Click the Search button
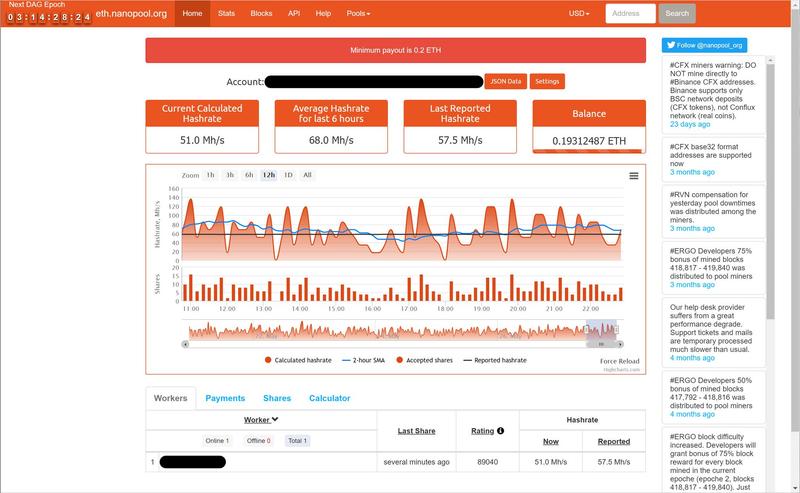This screenshot has height=493, width=800. click(x=677, y=13)
